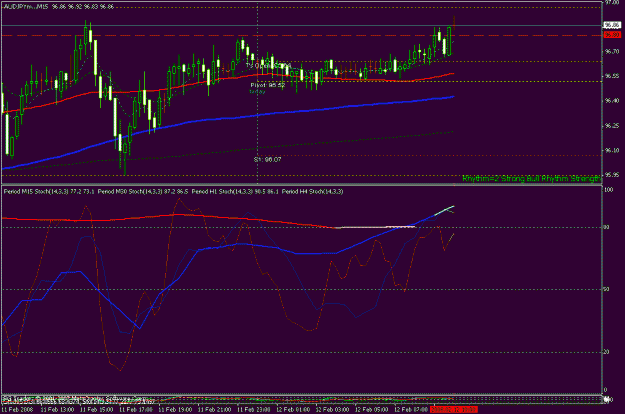Click the 'Period M15 Stoch(14,3,3)' indicator label
Screen dimensions: 625x414
tap(36, 192)
